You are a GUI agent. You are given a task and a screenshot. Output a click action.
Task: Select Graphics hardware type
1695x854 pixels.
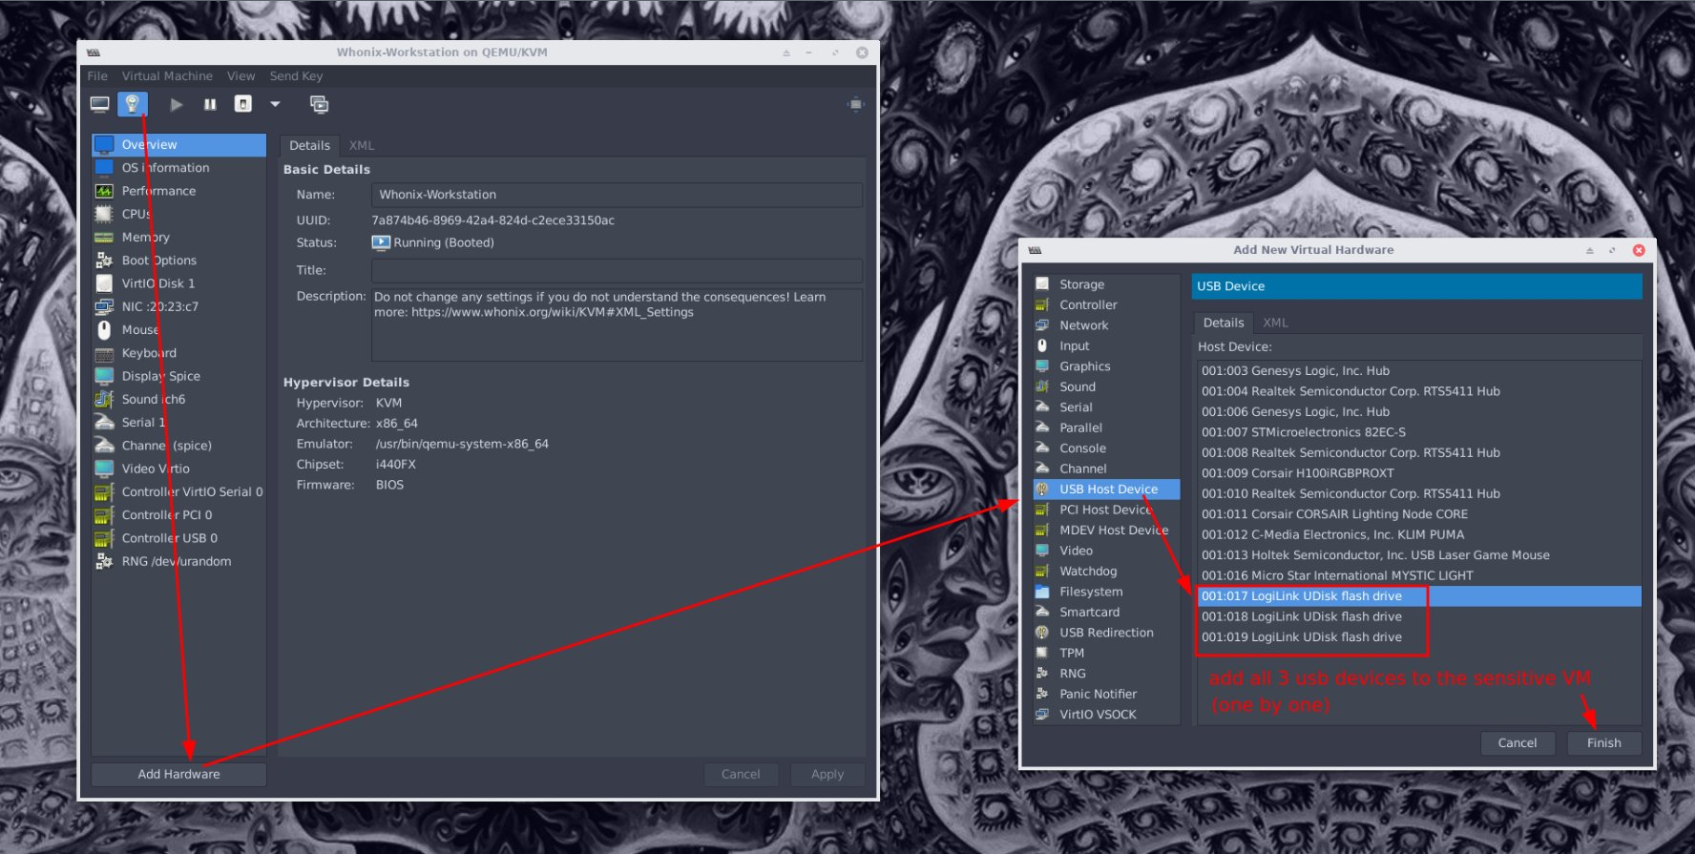tap(1106, 366)
